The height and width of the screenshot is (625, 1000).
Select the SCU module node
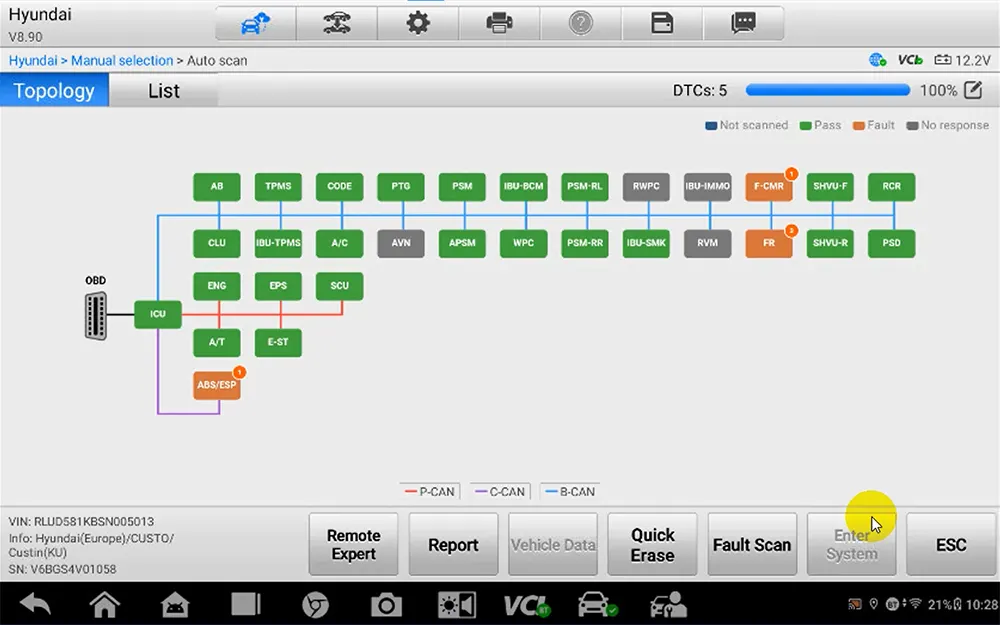(x=339, y=286)
